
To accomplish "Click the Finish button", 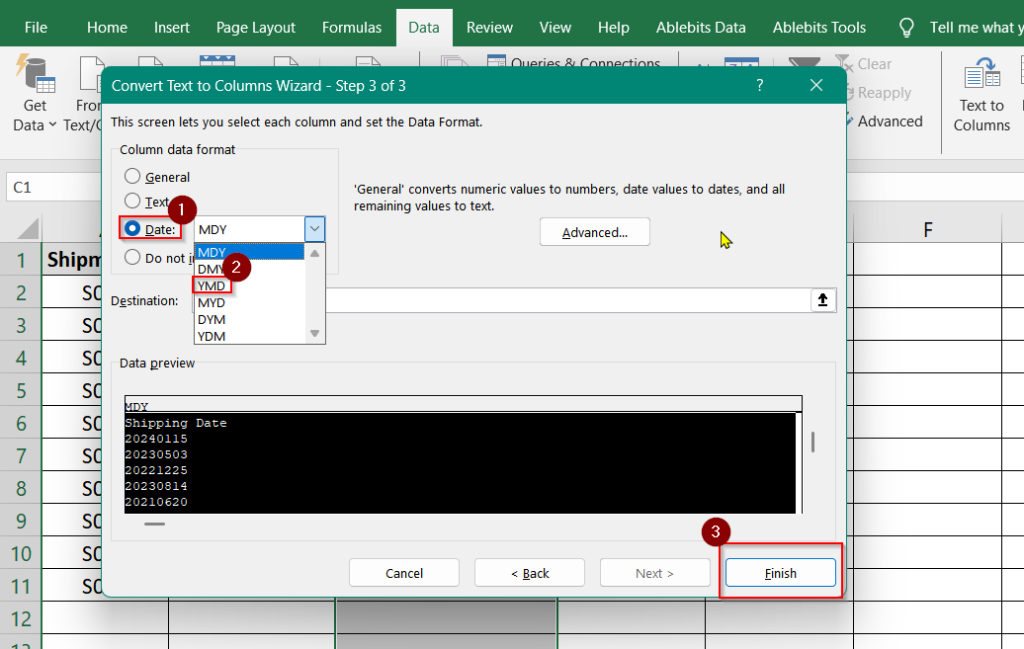I will point(780,572).
